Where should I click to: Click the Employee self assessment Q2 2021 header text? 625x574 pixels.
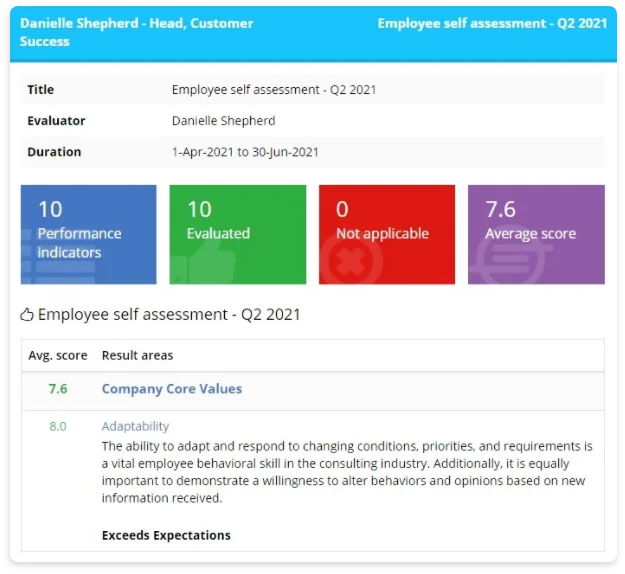pos(492,23)
